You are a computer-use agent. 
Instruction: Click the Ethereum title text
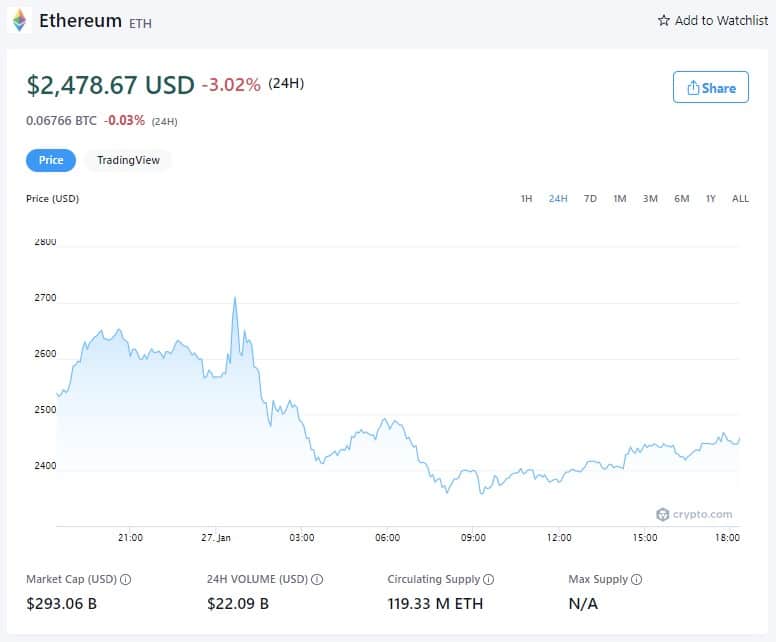pos(80,21)
